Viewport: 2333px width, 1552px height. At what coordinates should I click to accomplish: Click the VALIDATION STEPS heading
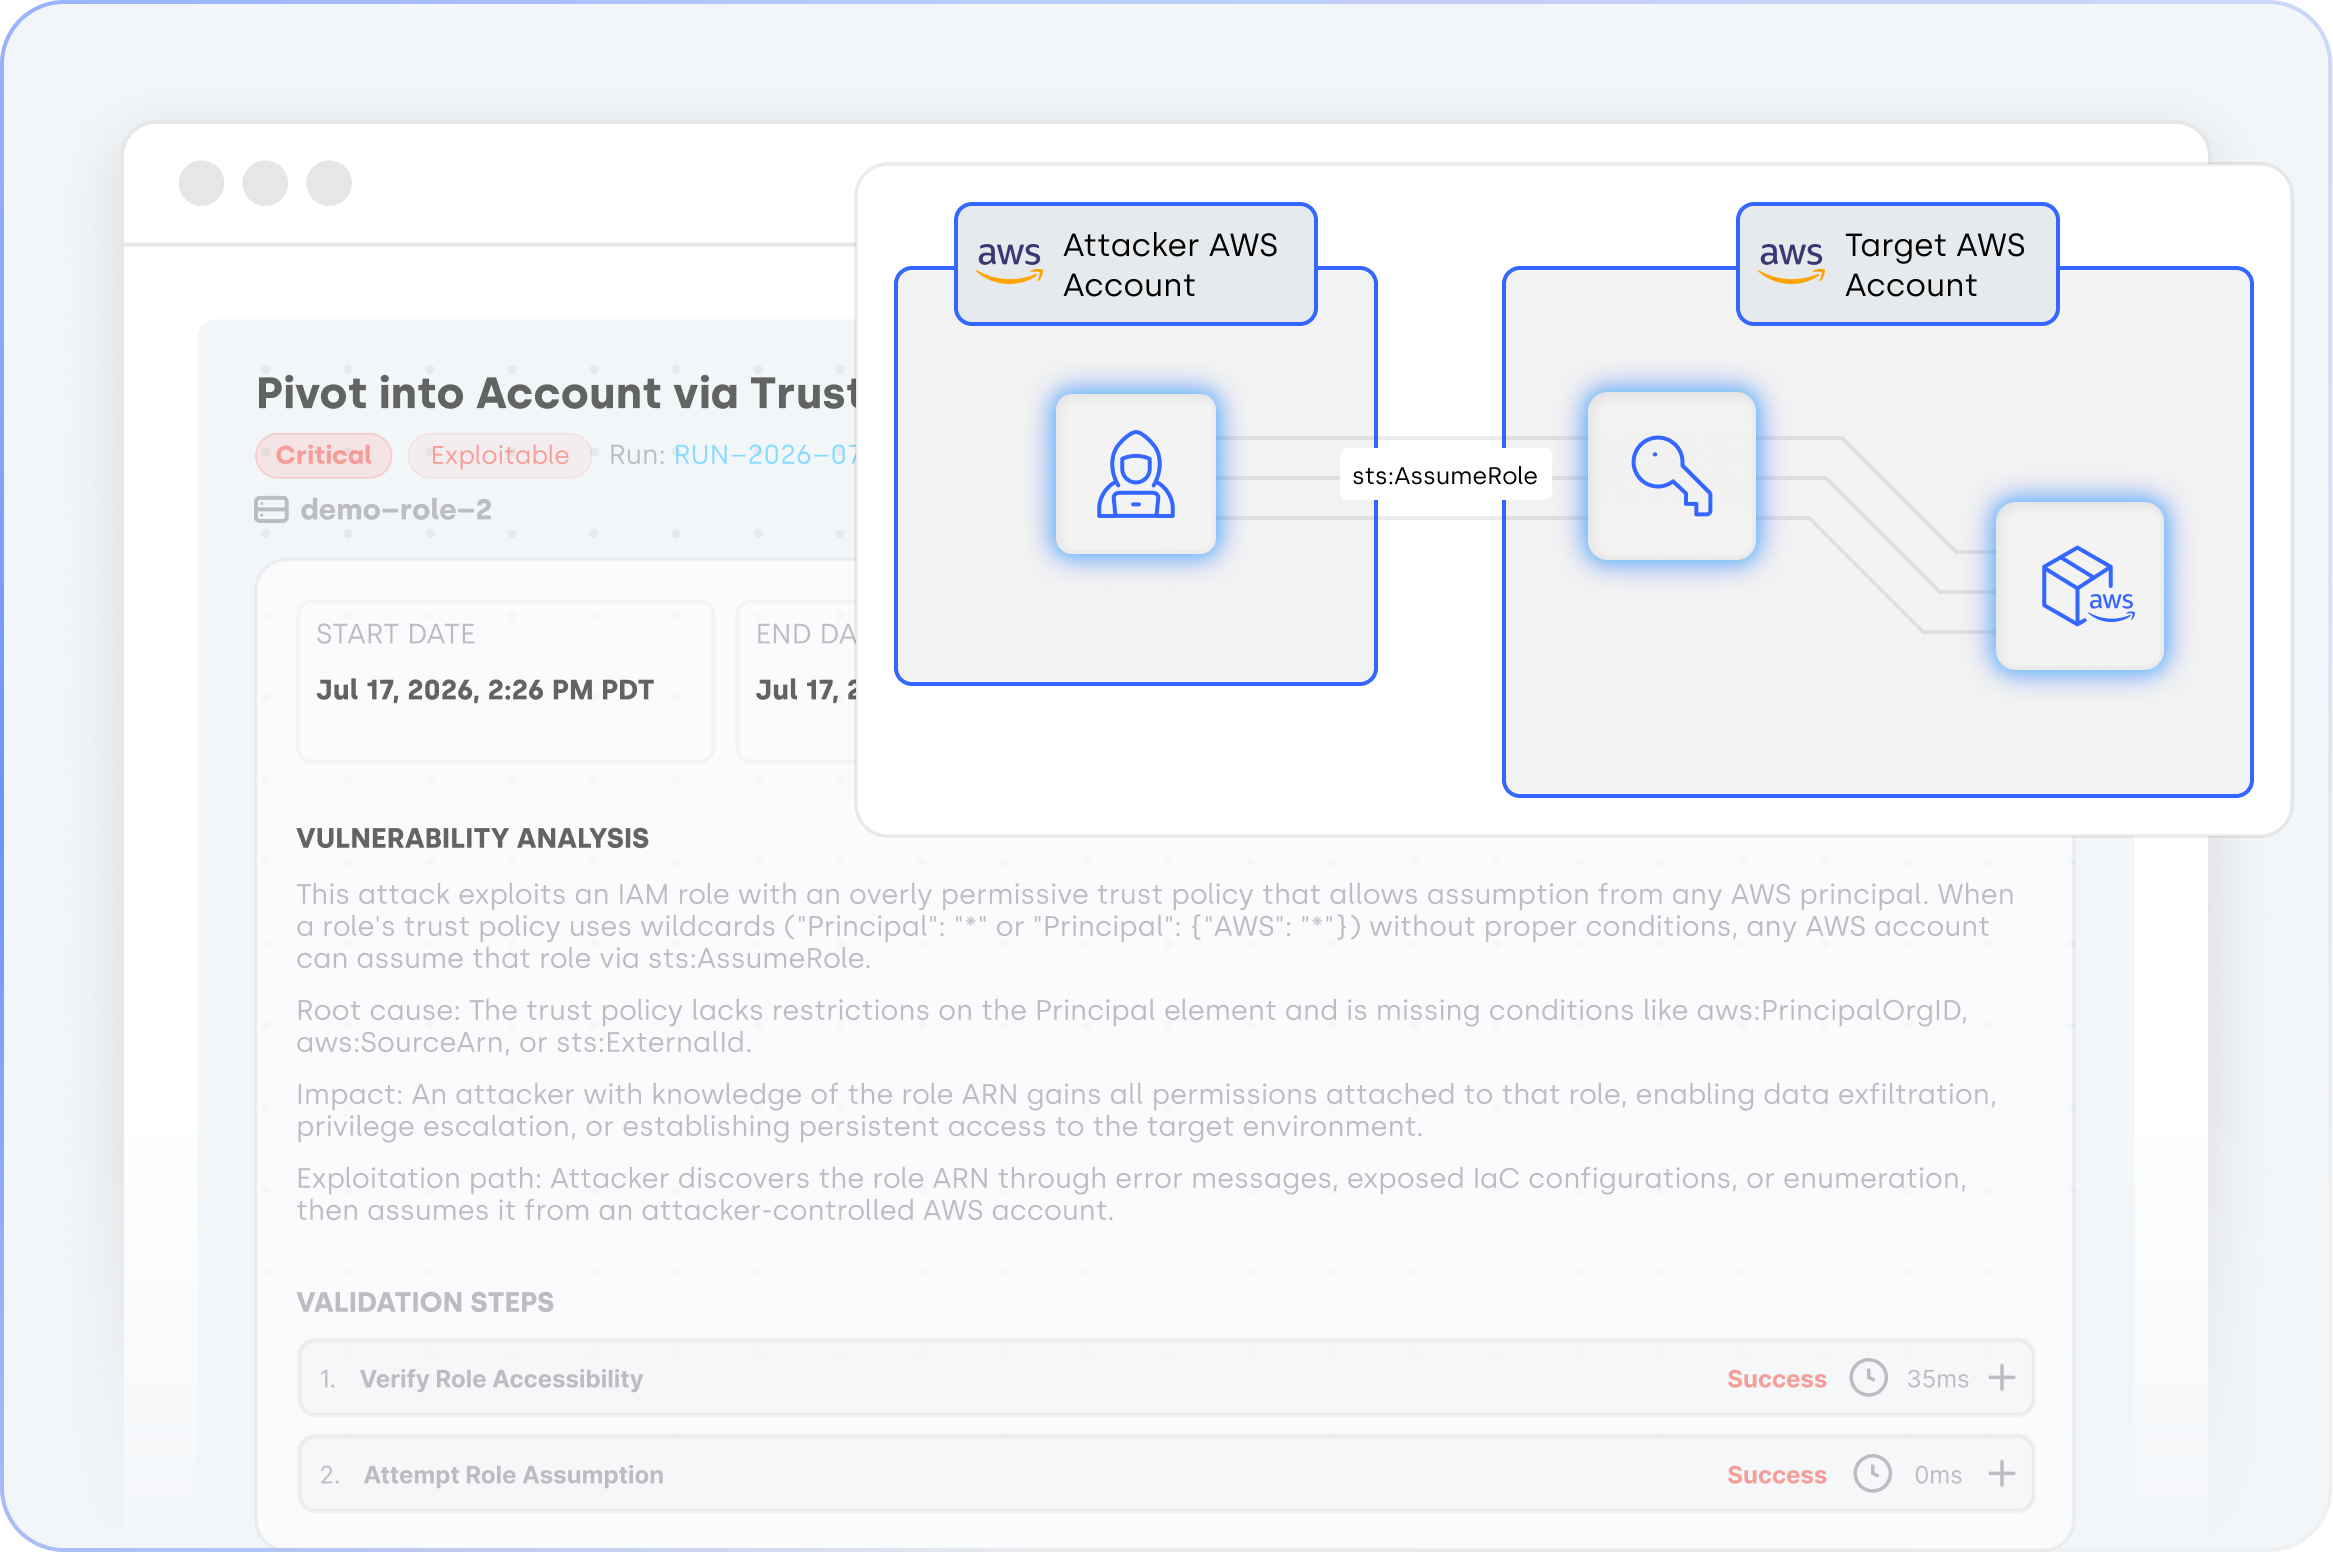point(425,1302)
